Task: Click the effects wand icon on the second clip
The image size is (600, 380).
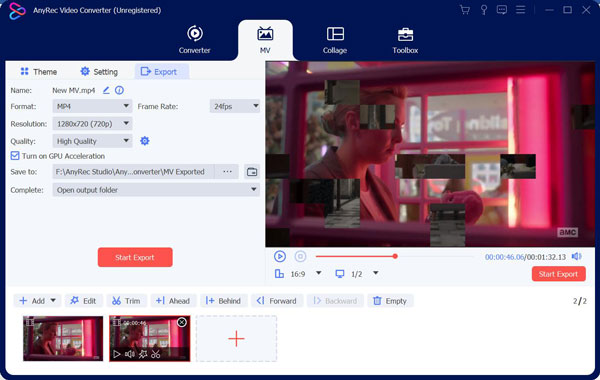Action: [143, 354]
